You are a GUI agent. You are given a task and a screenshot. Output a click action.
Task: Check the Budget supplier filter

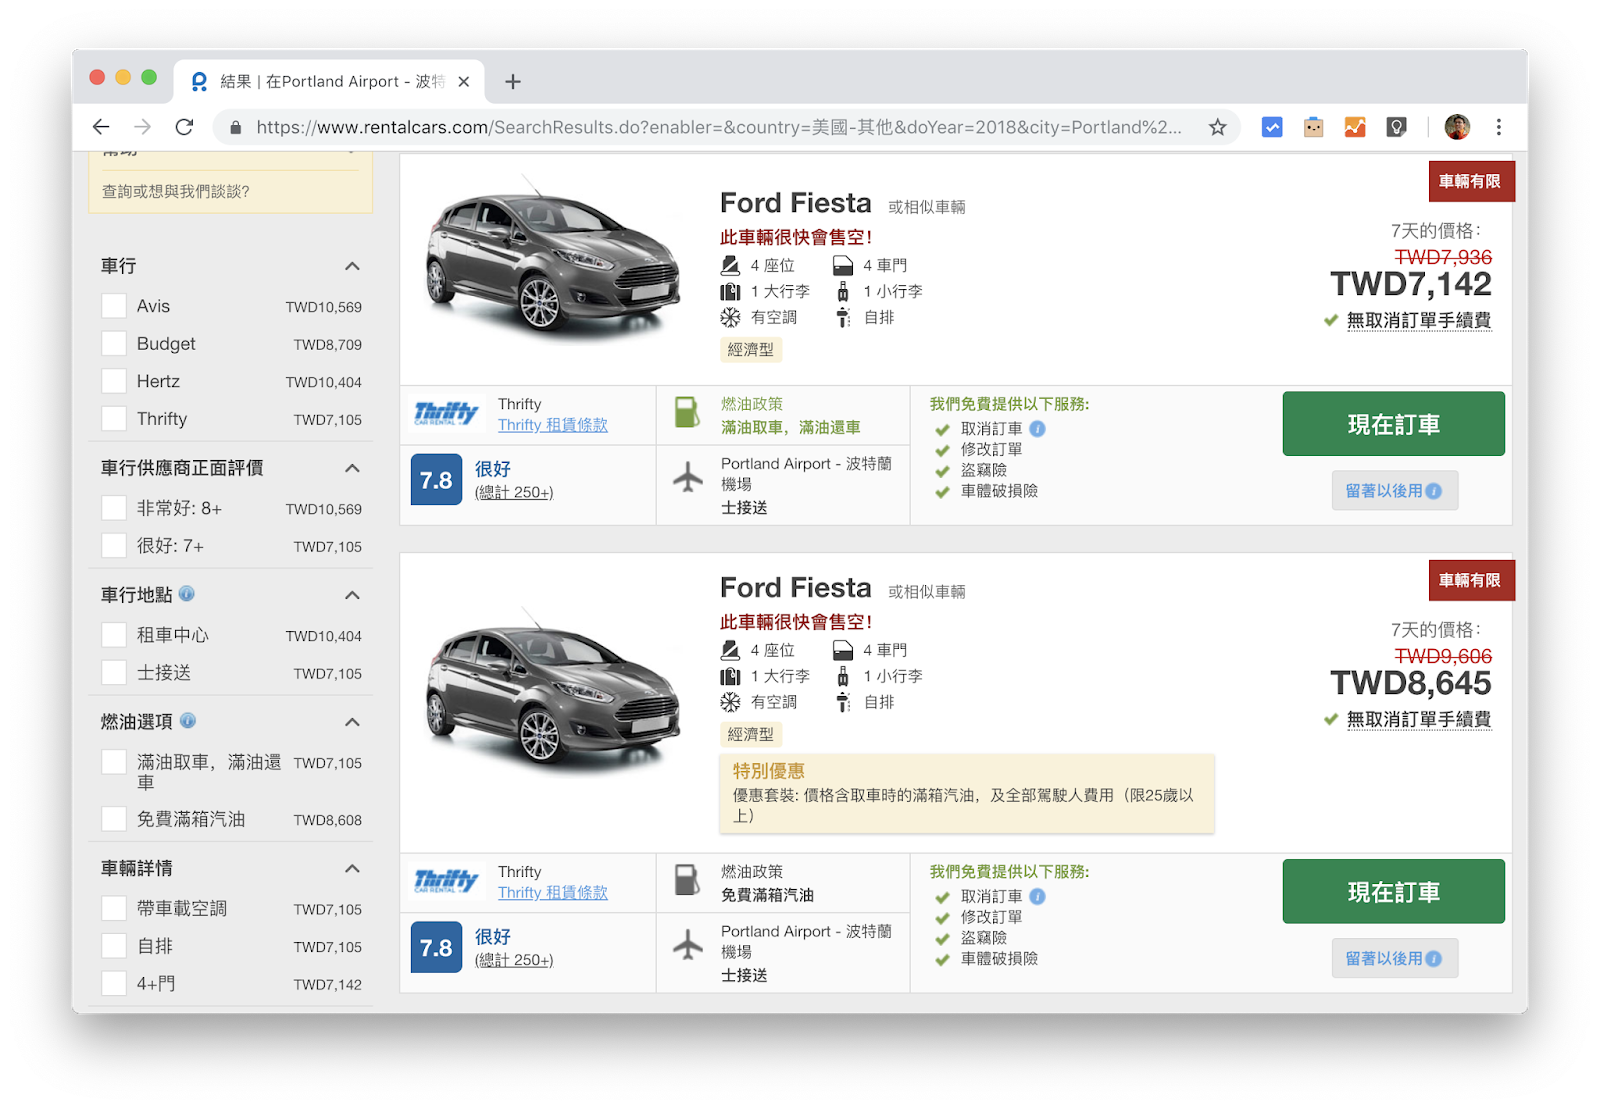click(x=114, y=344)
